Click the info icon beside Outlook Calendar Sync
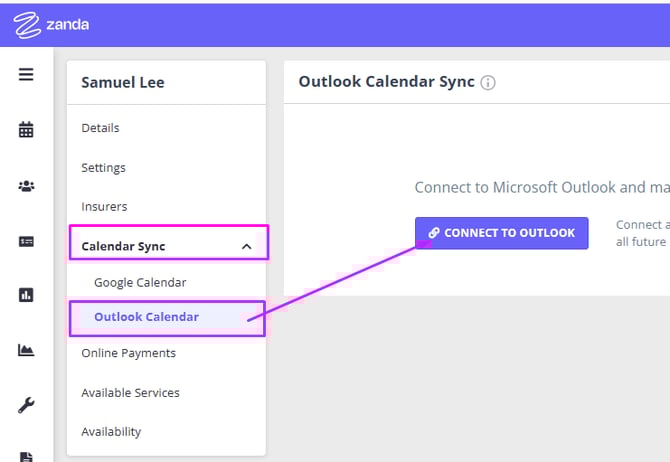 tap(488, 83)
